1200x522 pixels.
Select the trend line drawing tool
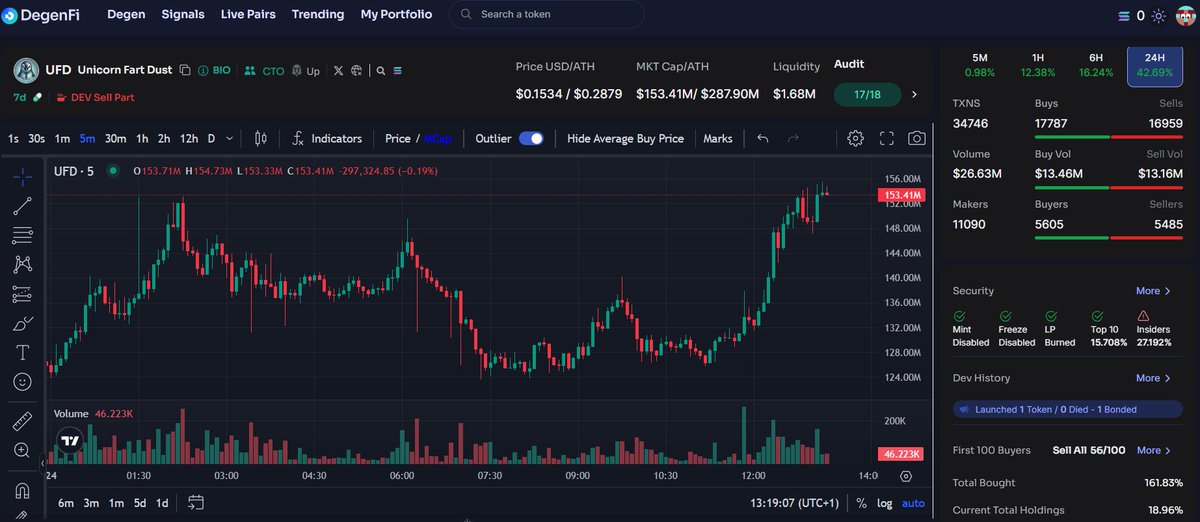click(x=22, y=206)
